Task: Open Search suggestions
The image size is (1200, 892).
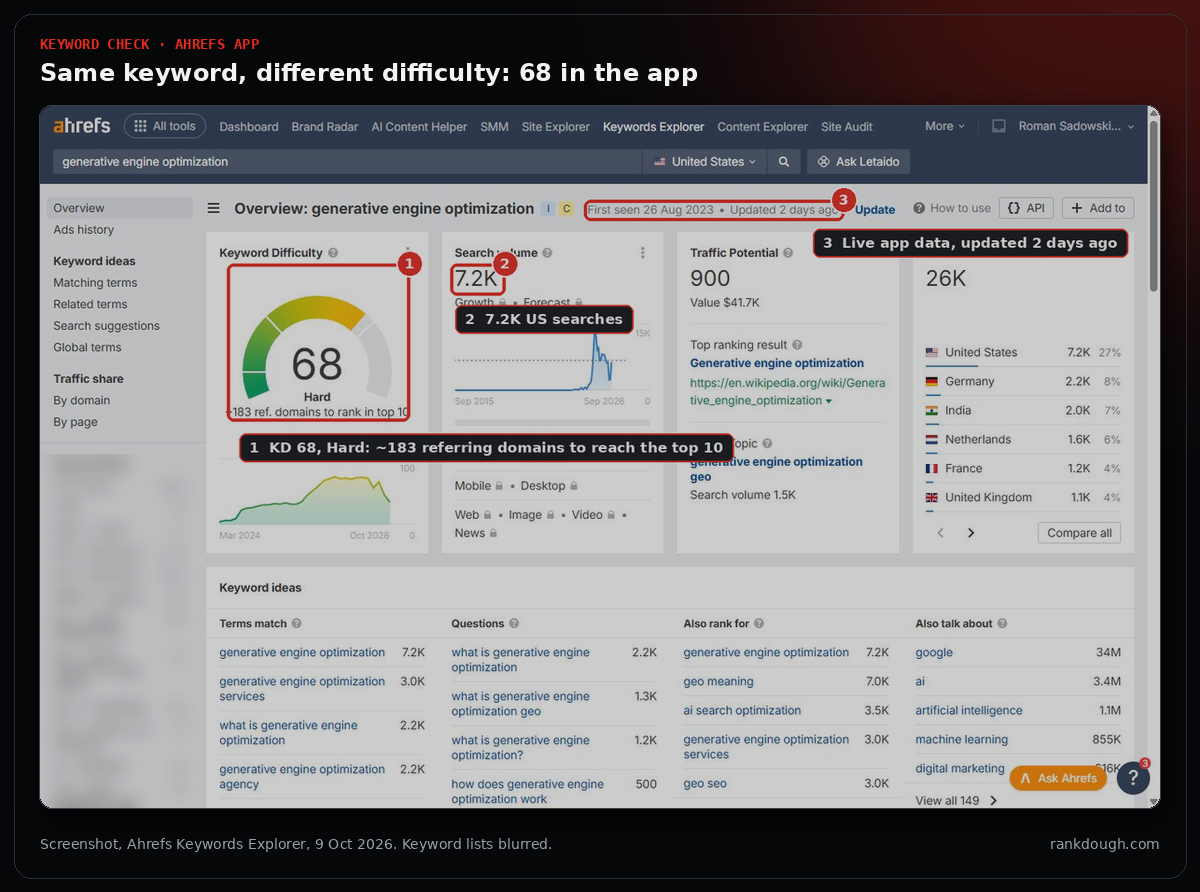Action: point(106,326)
